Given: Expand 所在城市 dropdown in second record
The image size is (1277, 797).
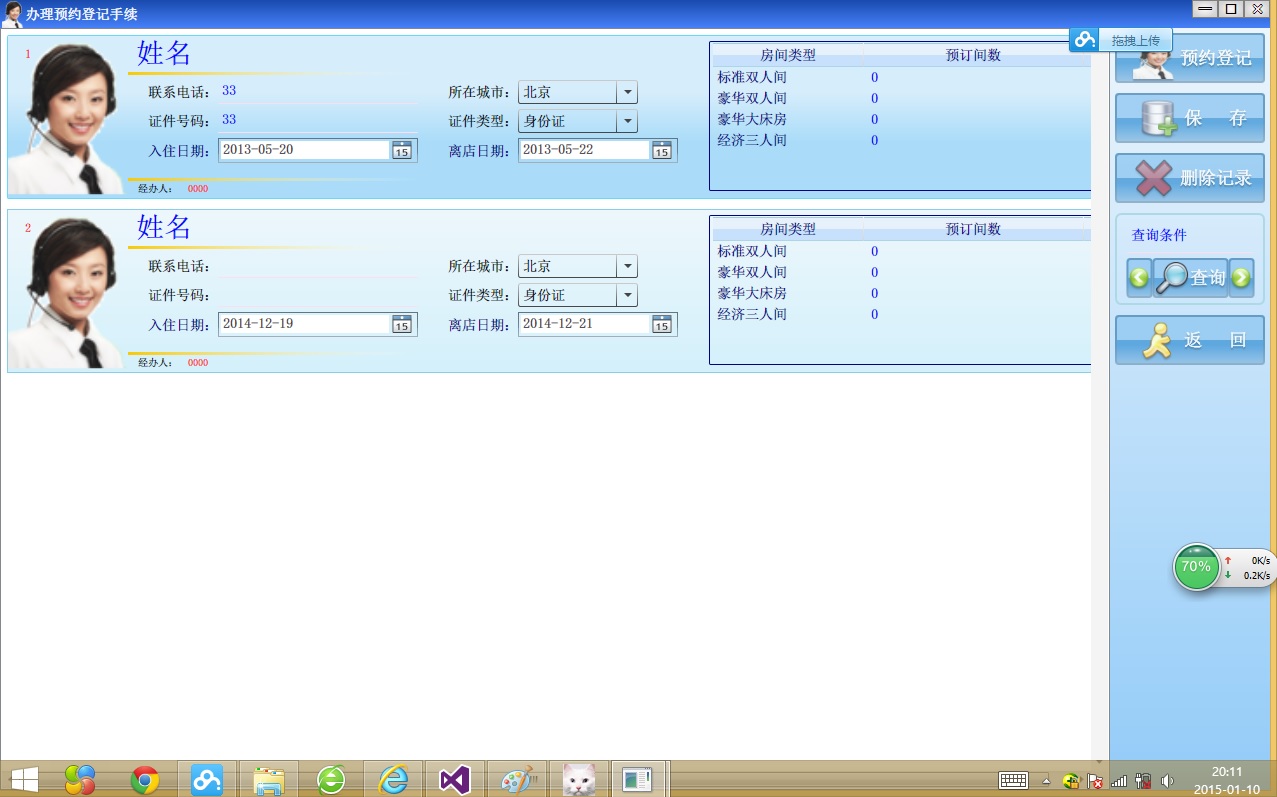Looking at the screenshot, I should pos(627,267).
